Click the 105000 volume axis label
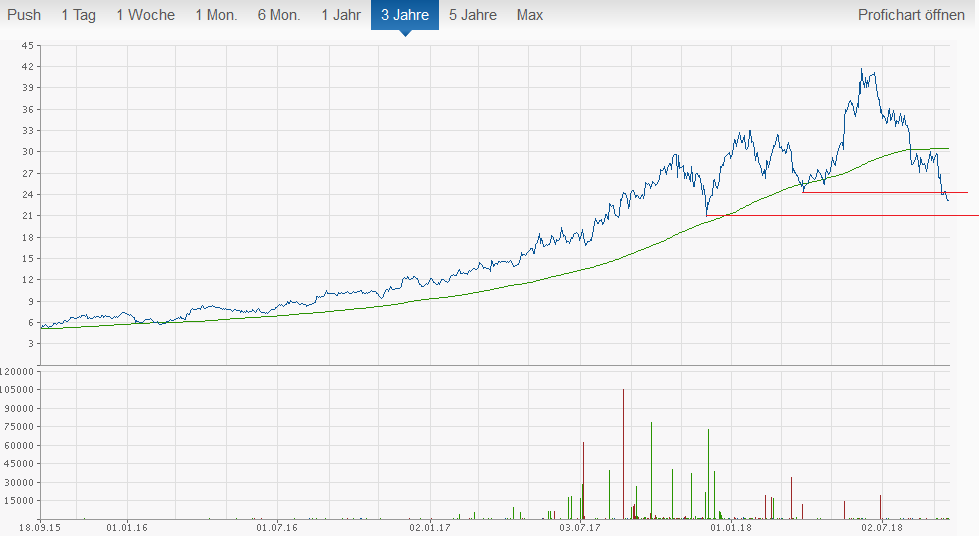The height and width of the screenshot is (536, 979). 17,390
